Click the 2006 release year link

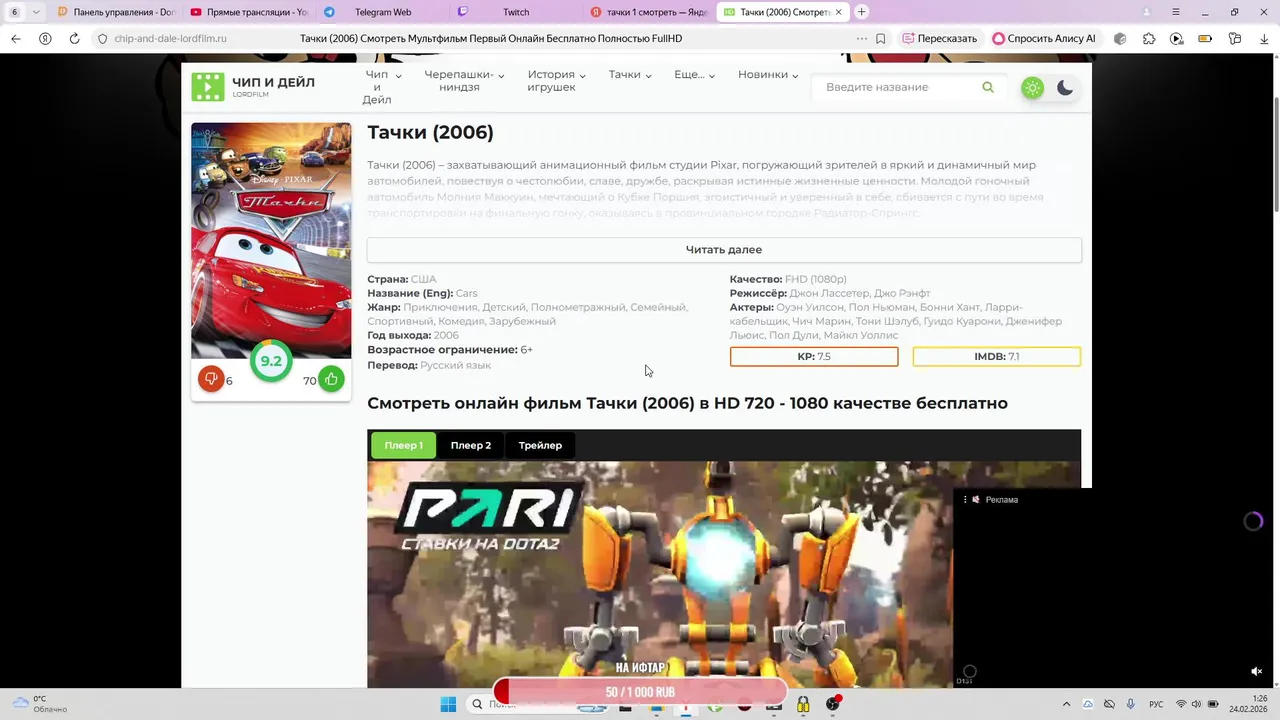click(446, 336)
